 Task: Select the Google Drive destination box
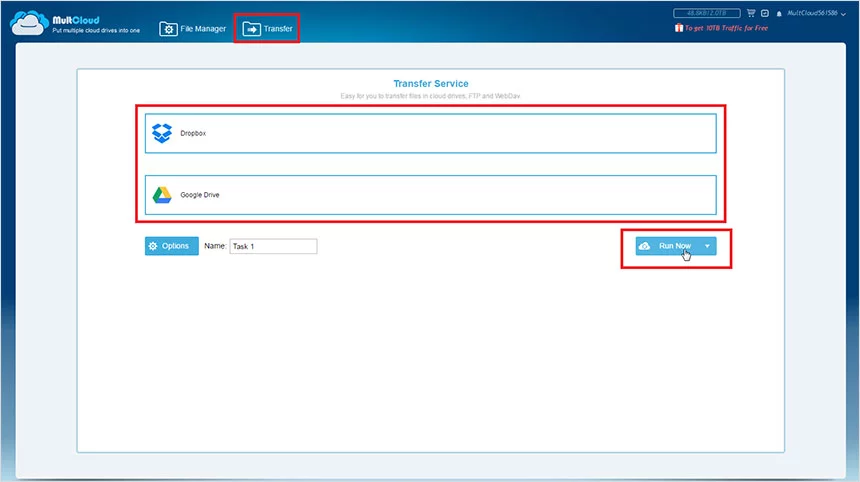pyautogui.click(x=431, y=195)
